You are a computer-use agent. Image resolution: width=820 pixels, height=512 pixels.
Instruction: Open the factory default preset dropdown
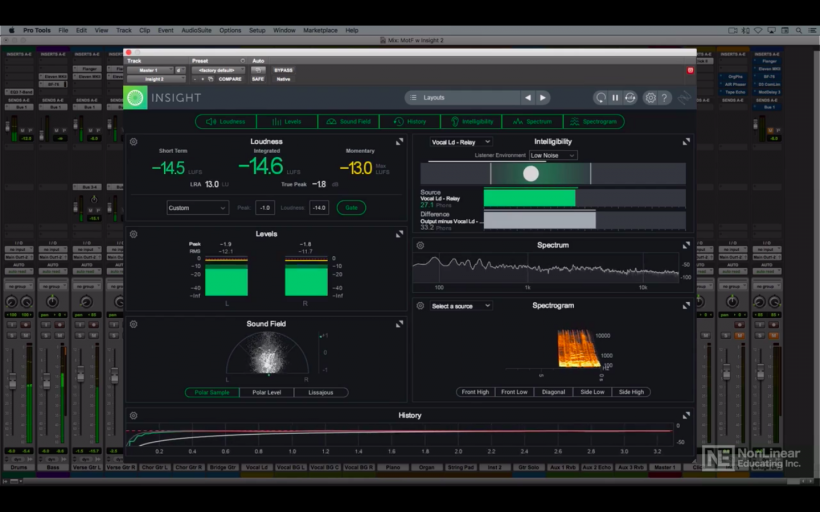[218, 70]
